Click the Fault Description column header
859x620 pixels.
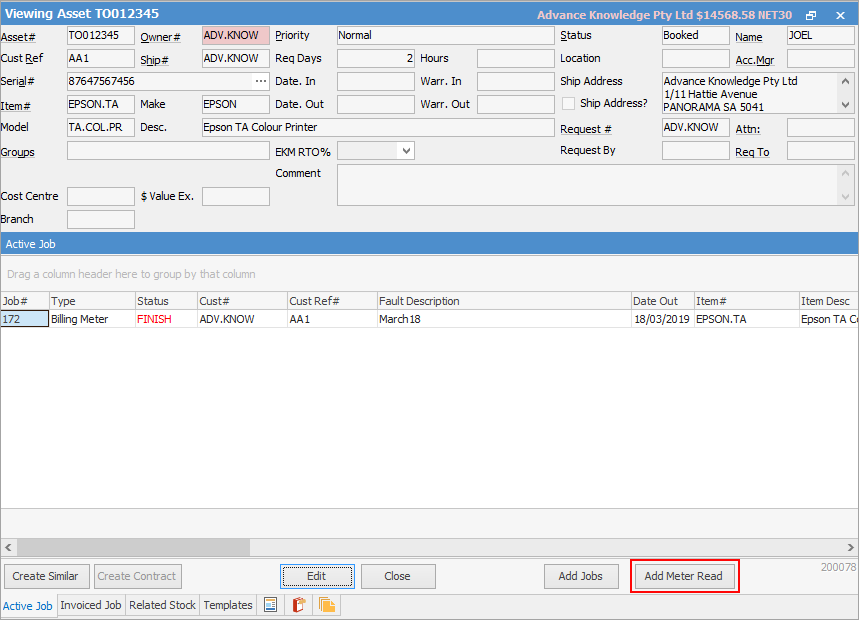click(x=503, y=301)
